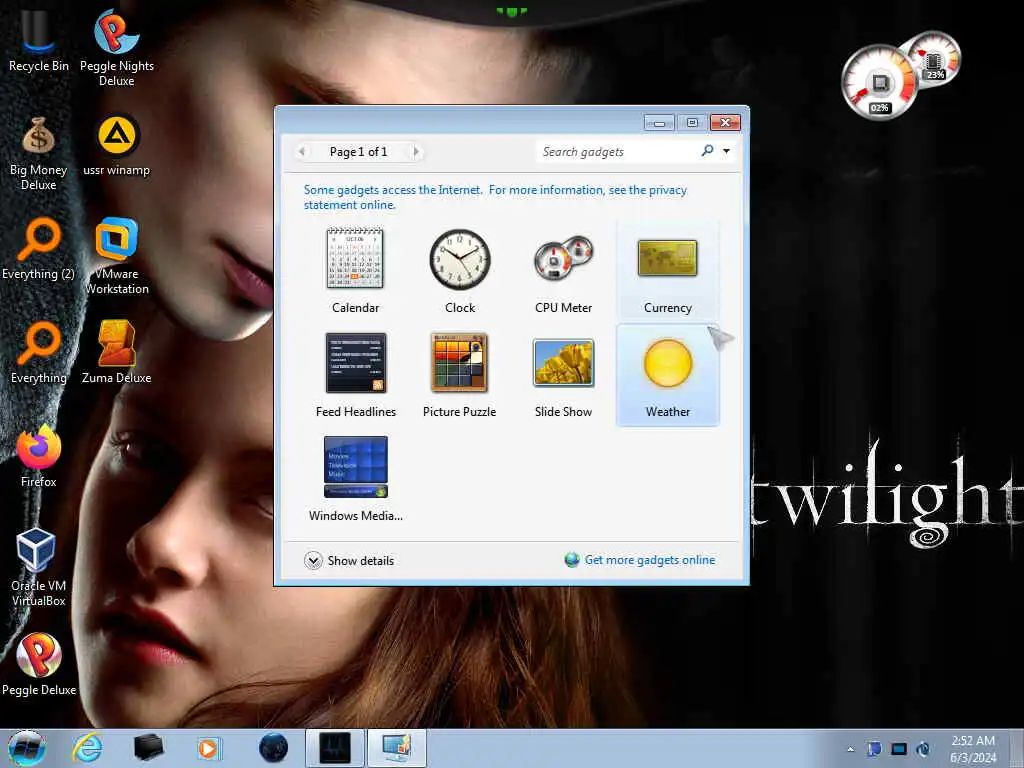Open Firefox desktop icon
1024x768 pixels.
[39, 456]
